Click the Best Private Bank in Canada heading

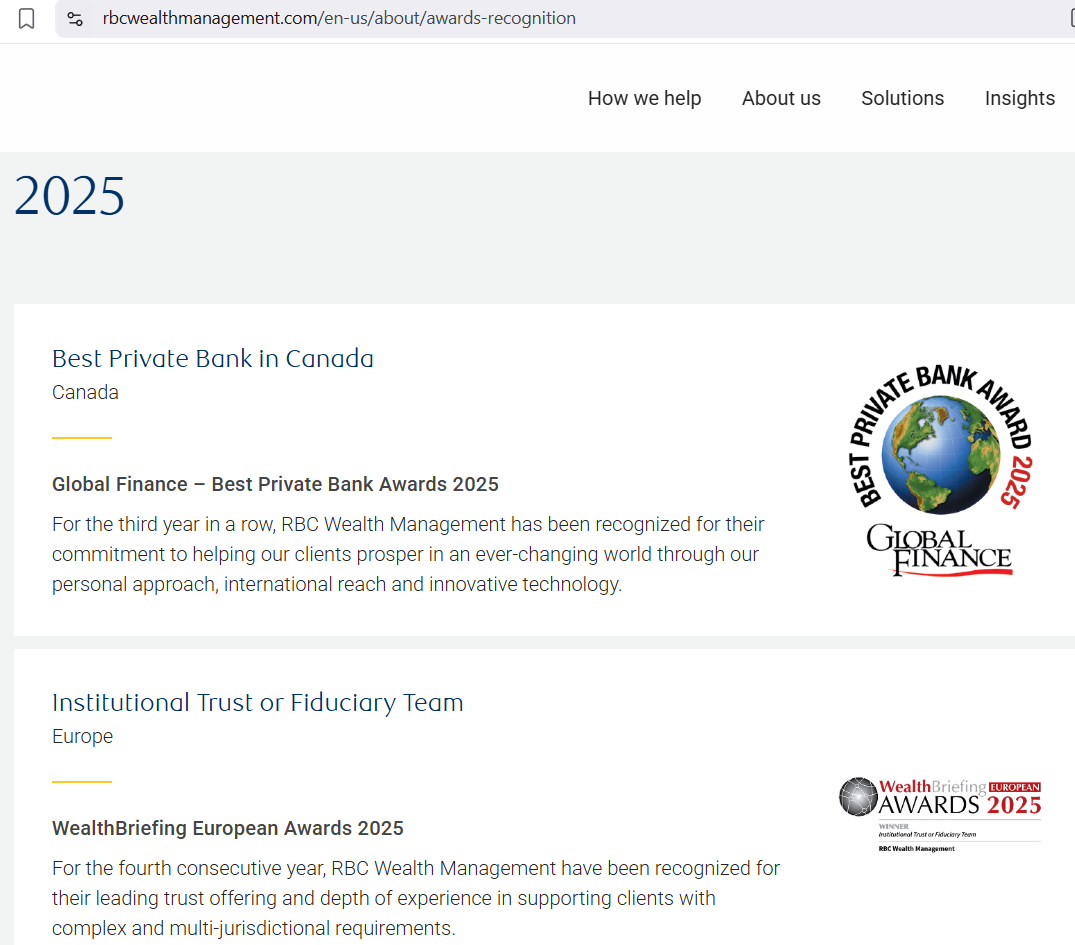click(x=213, y=359)
